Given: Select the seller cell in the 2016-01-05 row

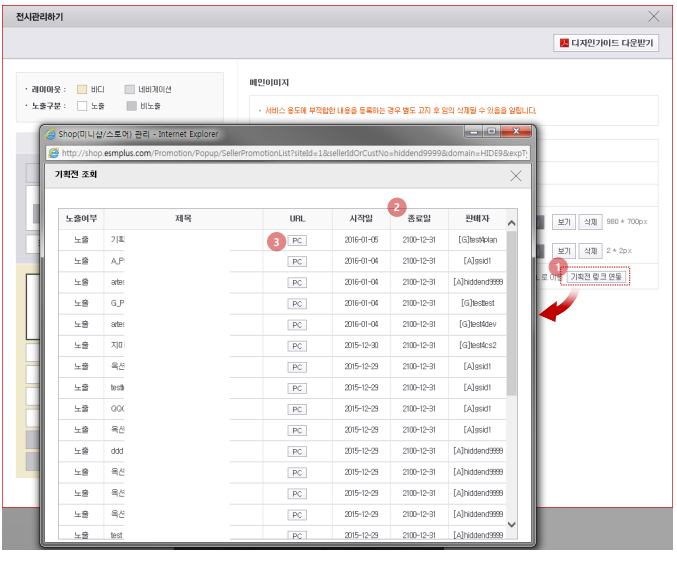Looking at the screenshot, I should click(478, 240).
